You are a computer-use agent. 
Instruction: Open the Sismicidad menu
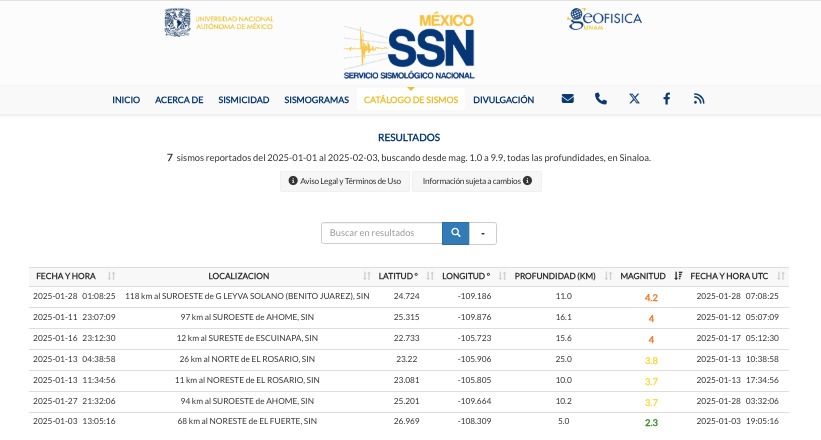click(243, 100)
